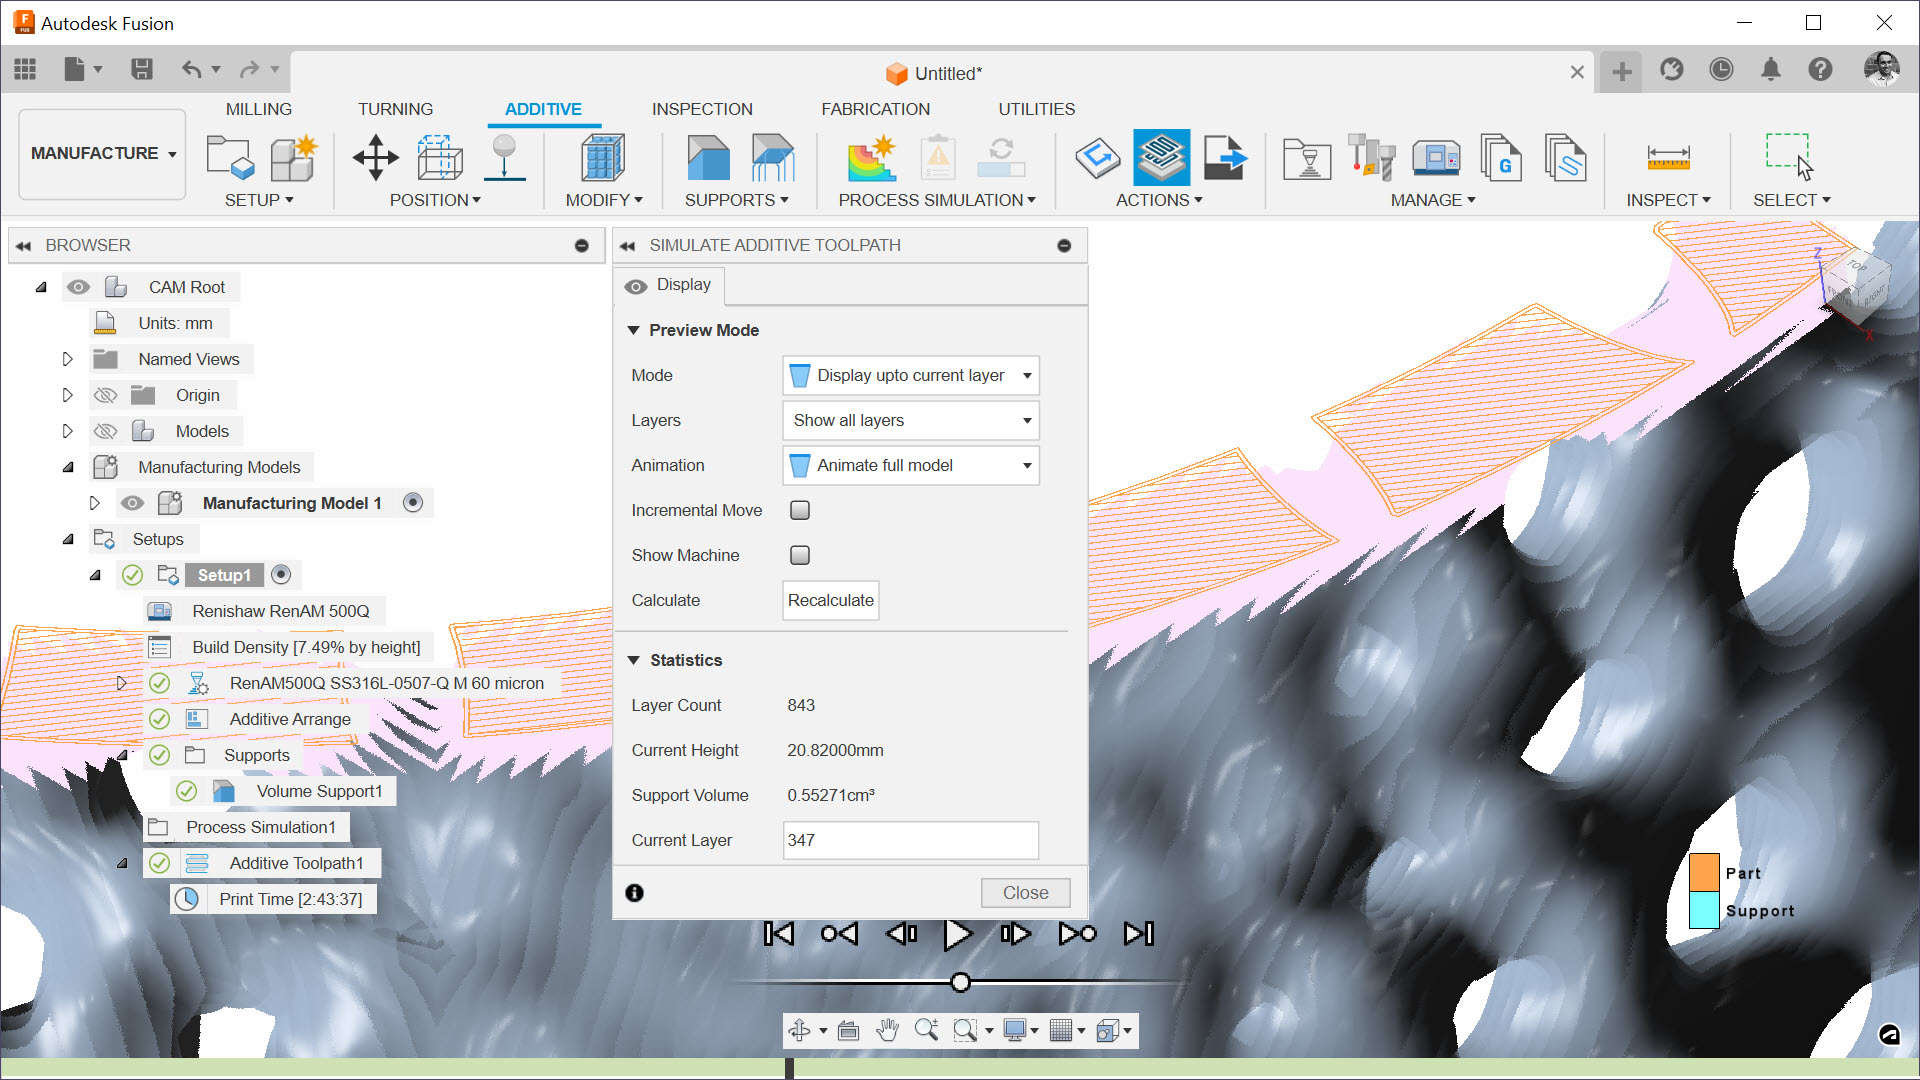Click the simulation progress slider handle

click(x=960, y=982)
